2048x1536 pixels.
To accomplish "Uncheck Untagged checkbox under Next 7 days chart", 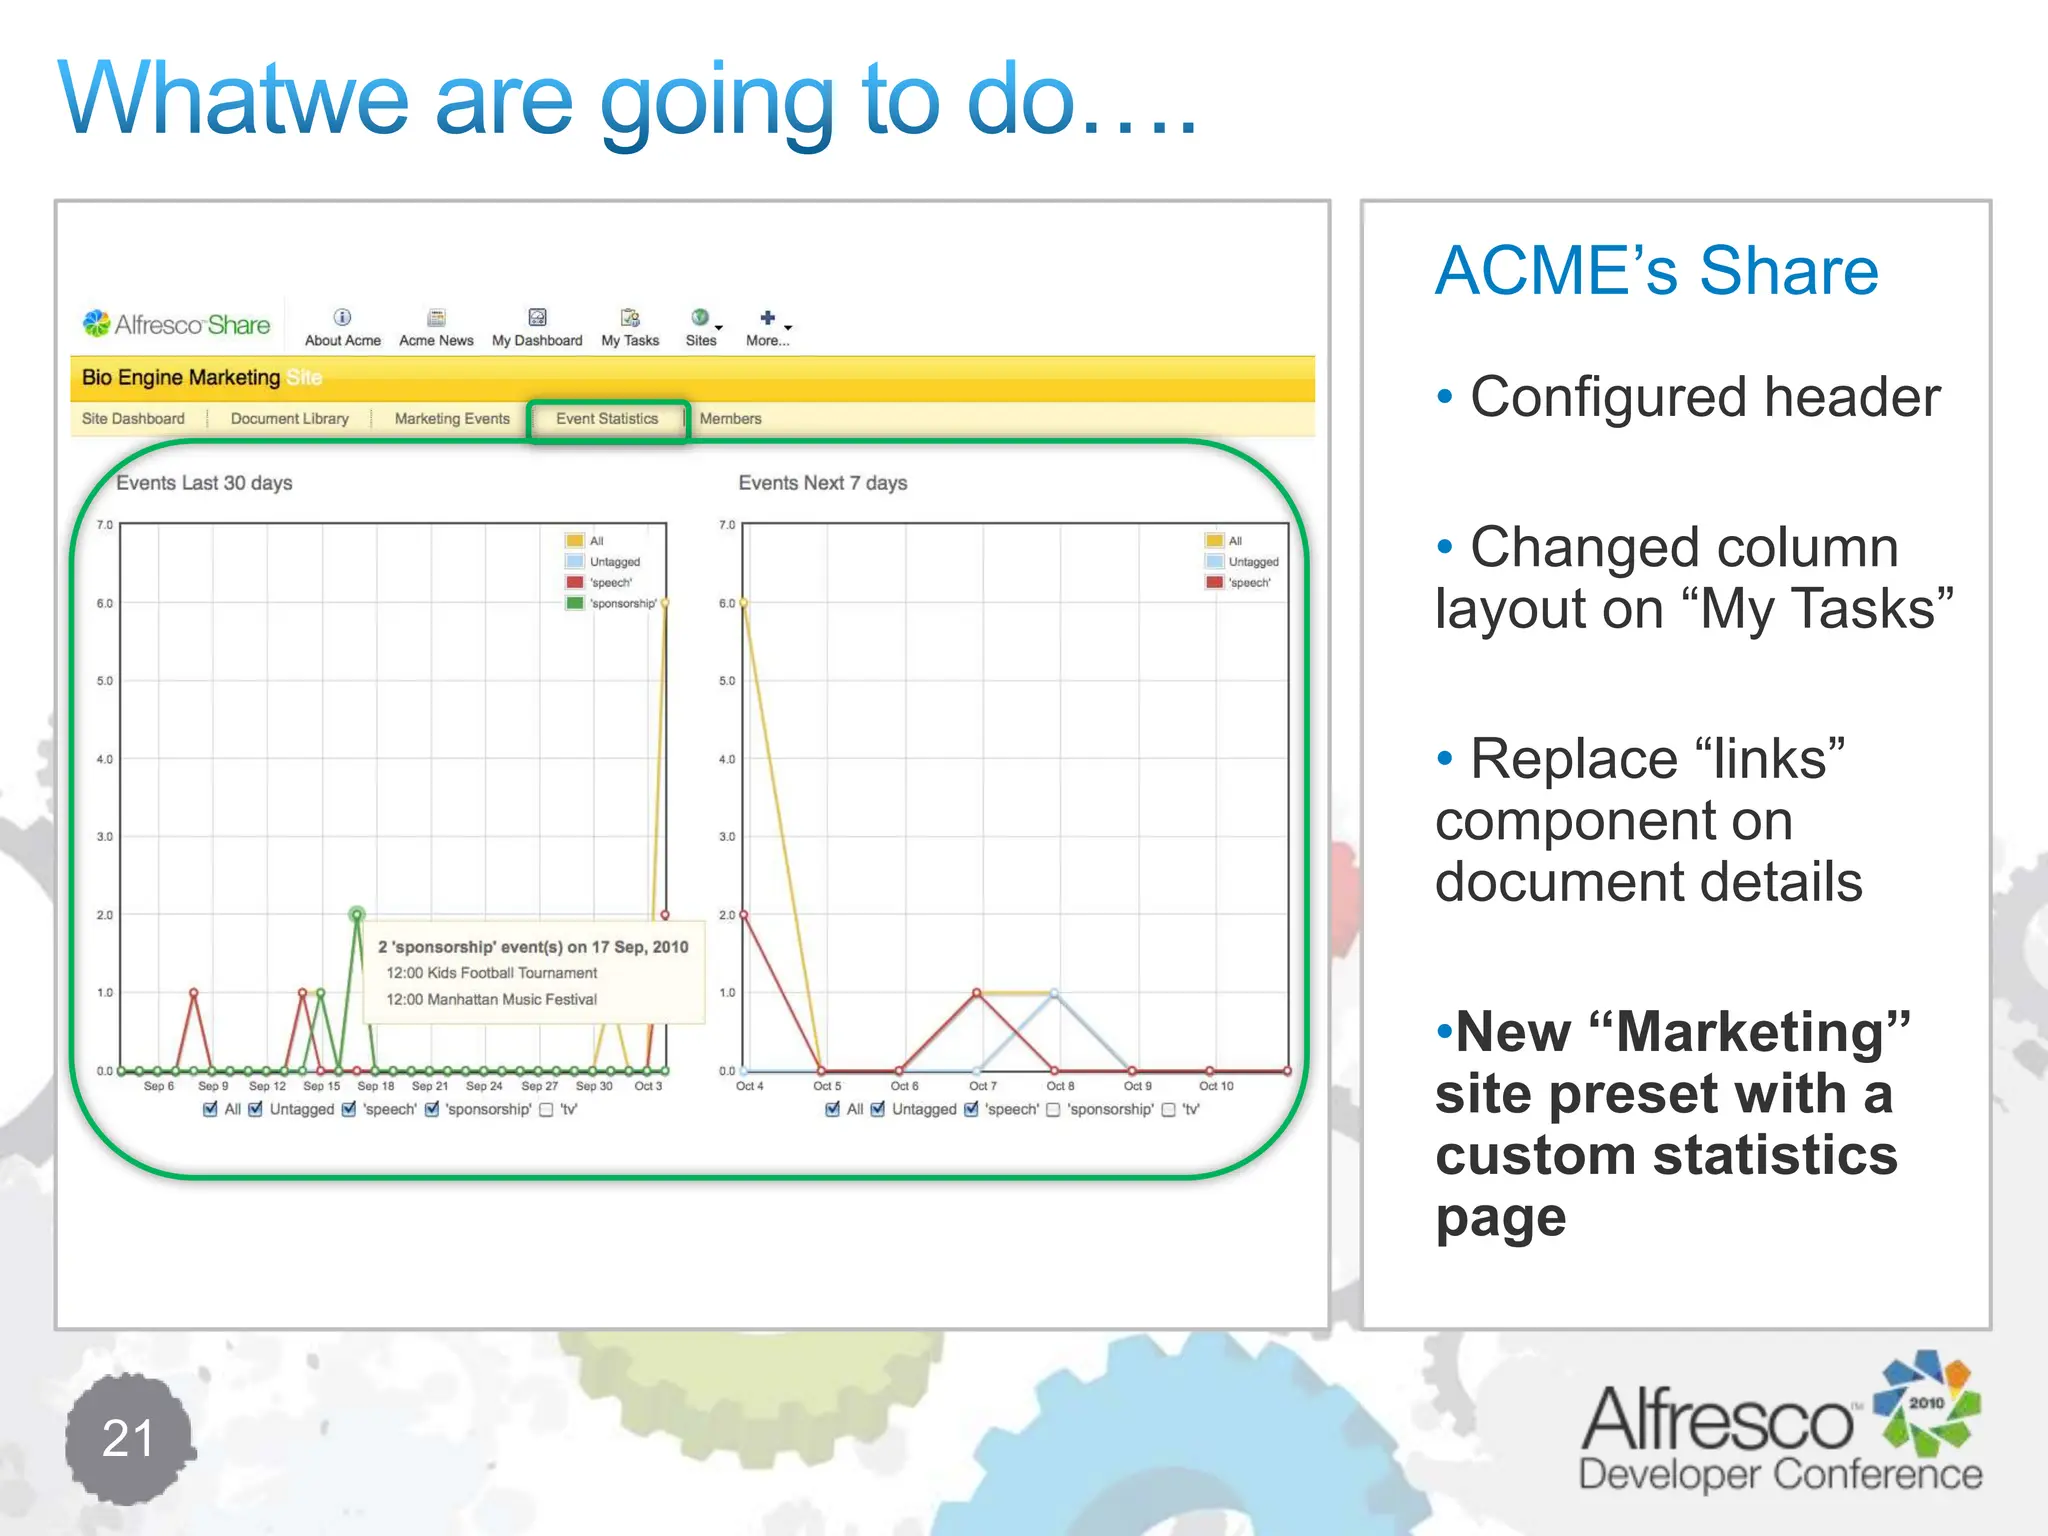I will [878, 1109].
